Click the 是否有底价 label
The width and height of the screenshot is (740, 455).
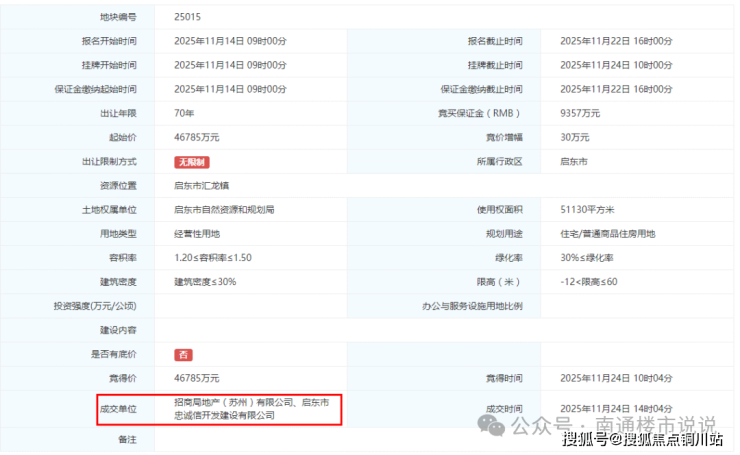[x=114, y=354]
